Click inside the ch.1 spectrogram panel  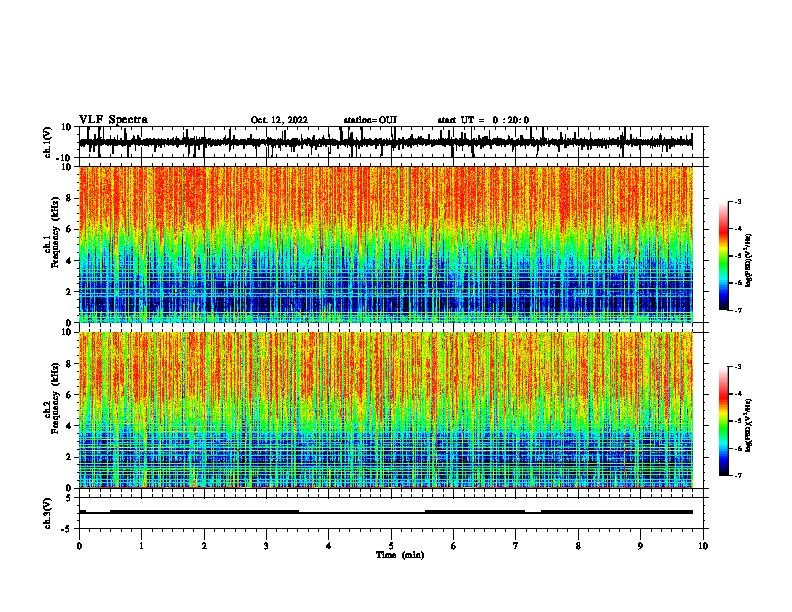[x=386, y=244]
